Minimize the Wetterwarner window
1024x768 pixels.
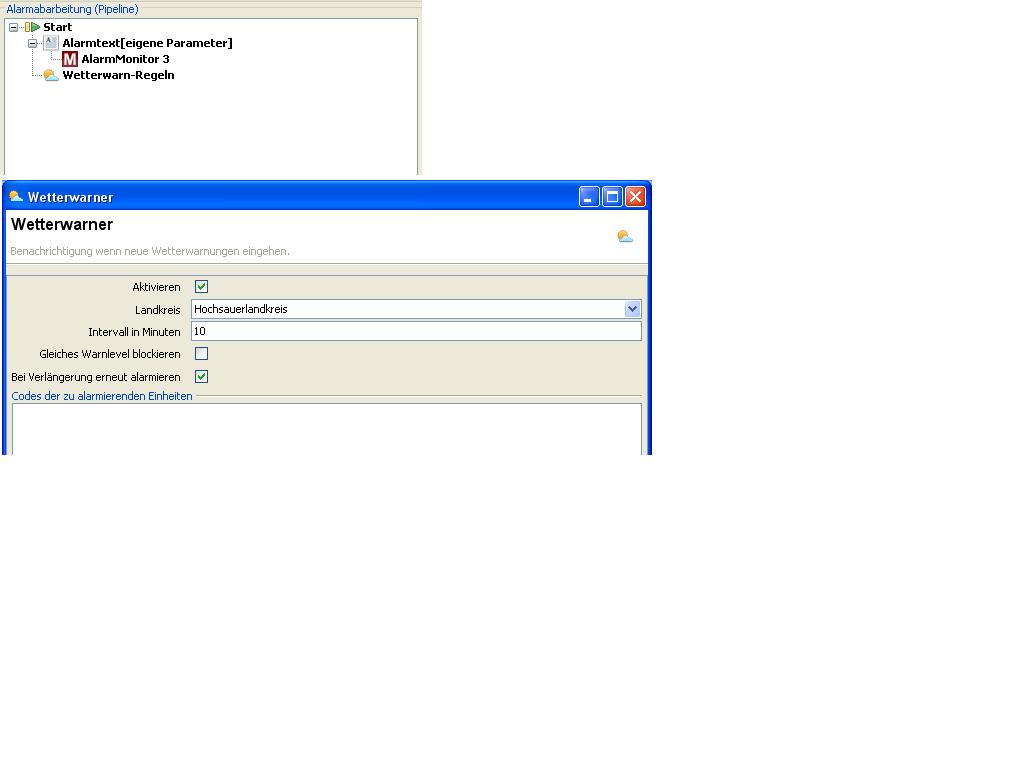click(x=589, y=197)
